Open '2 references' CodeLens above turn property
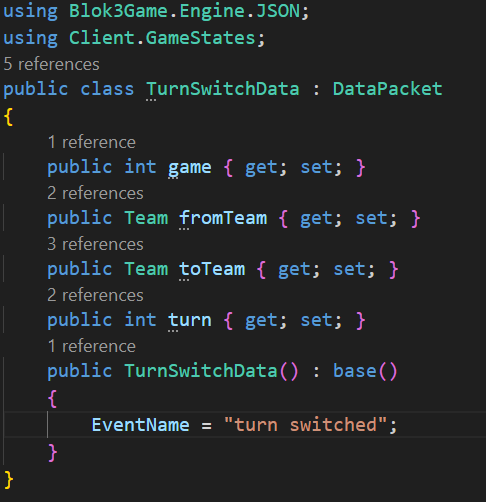Screen dimensions: 486x502 pyautogui.click(x=95, y=295)
